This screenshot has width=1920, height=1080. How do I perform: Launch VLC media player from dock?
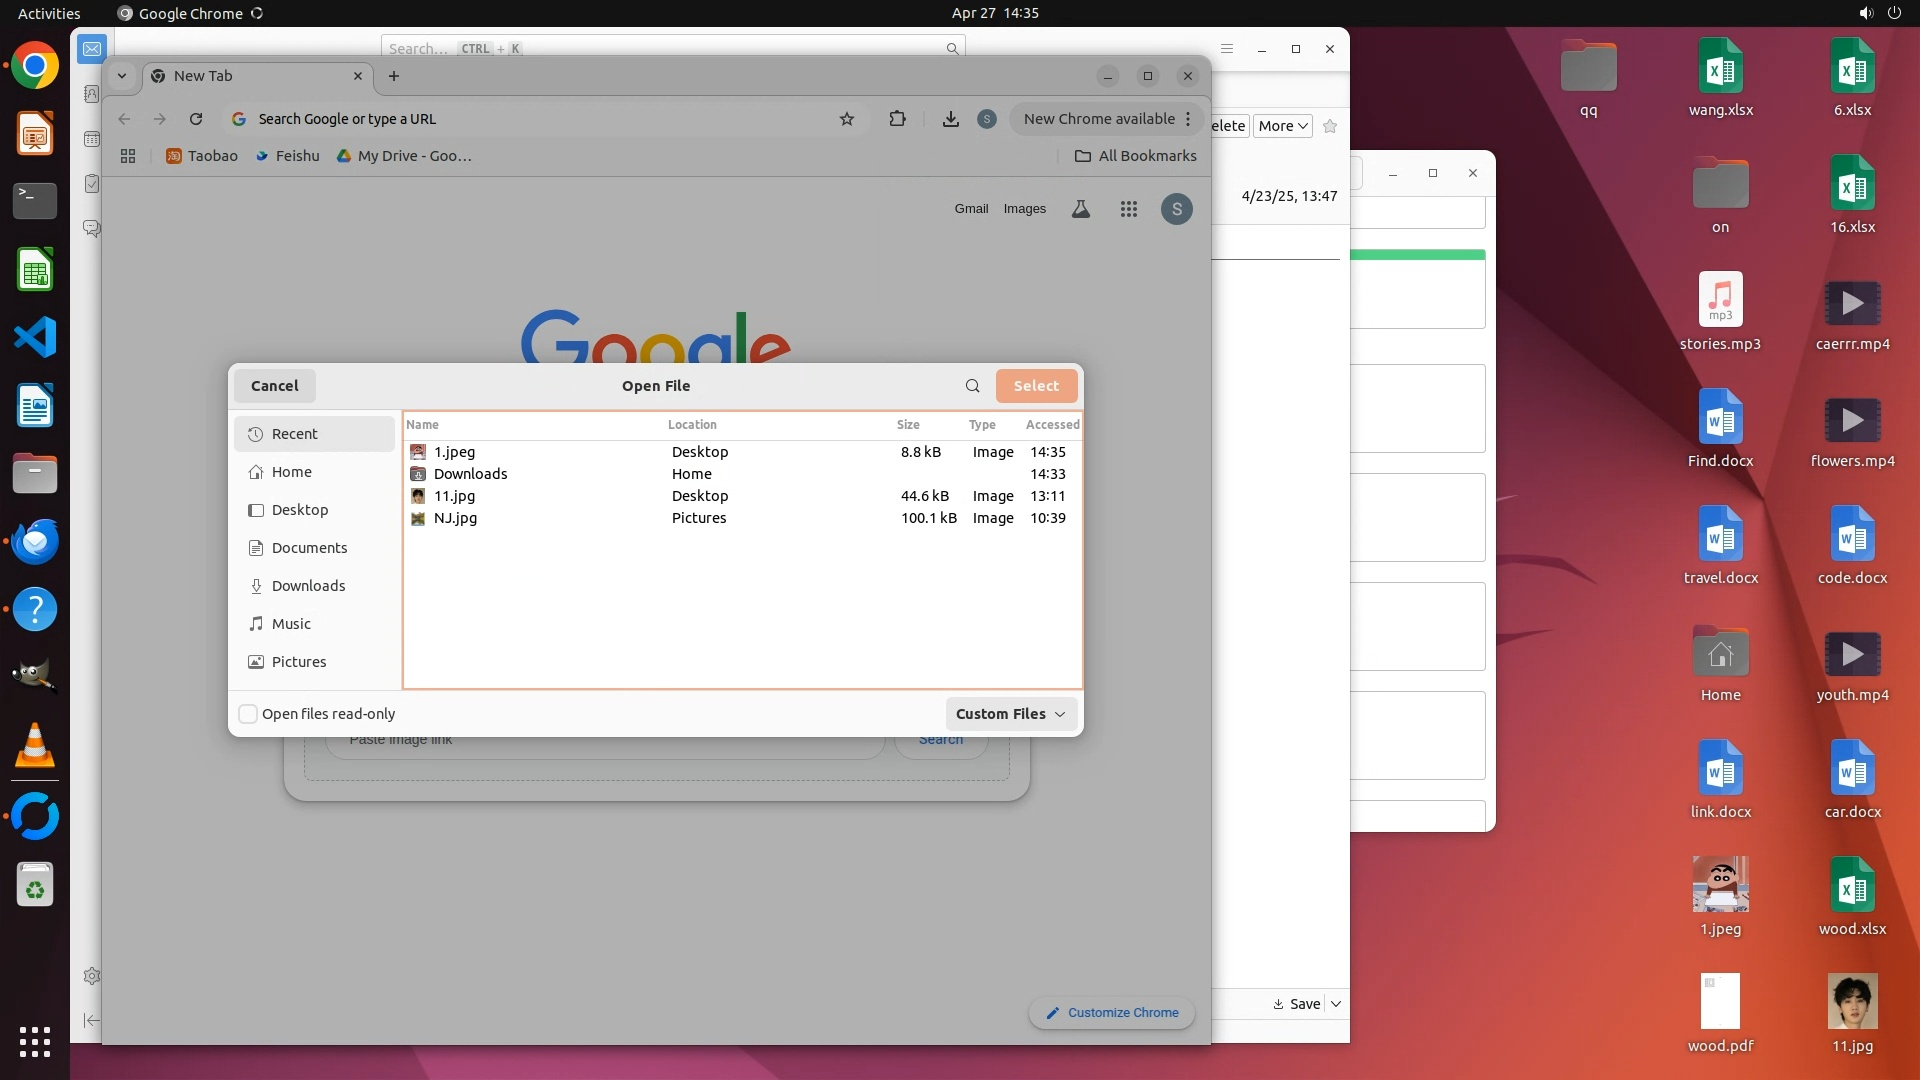pos(34,746)
